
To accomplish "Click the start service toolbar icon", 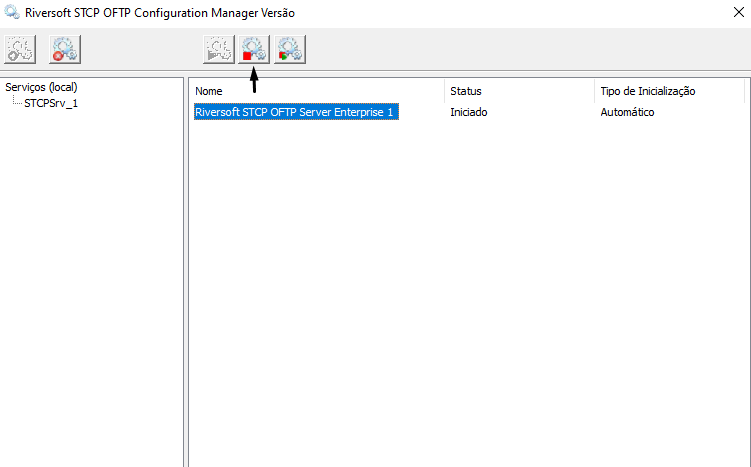I will pyautogui.click(x=219, y=49).
